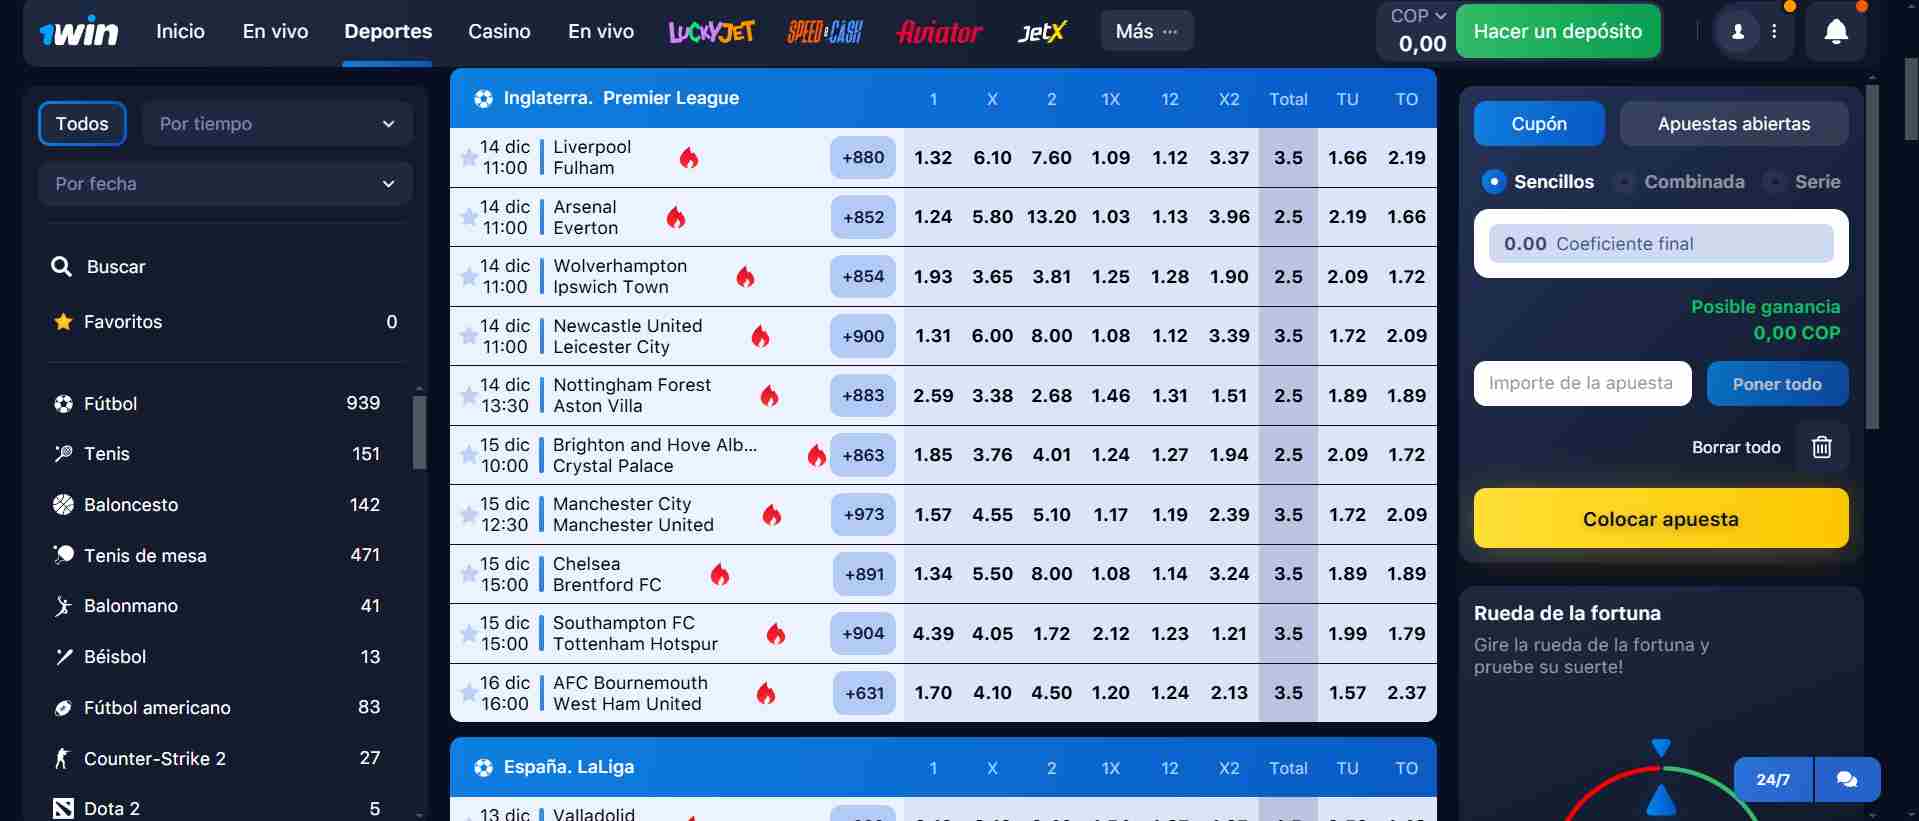Click the hot flame icon for Liverpool Fulham
The width and height of the screenshot is (1919, 821).
pyautogui.click(x=689, y=158)
